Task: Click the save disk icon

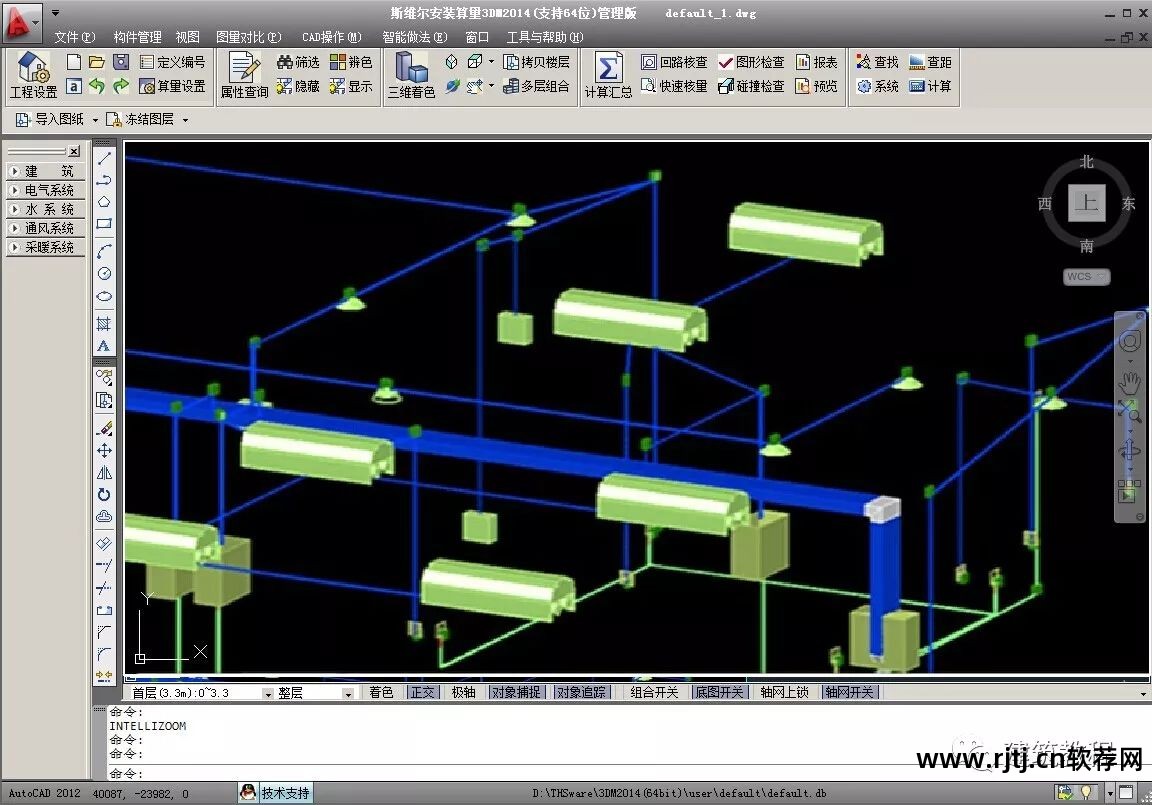Action: (121, 62)
